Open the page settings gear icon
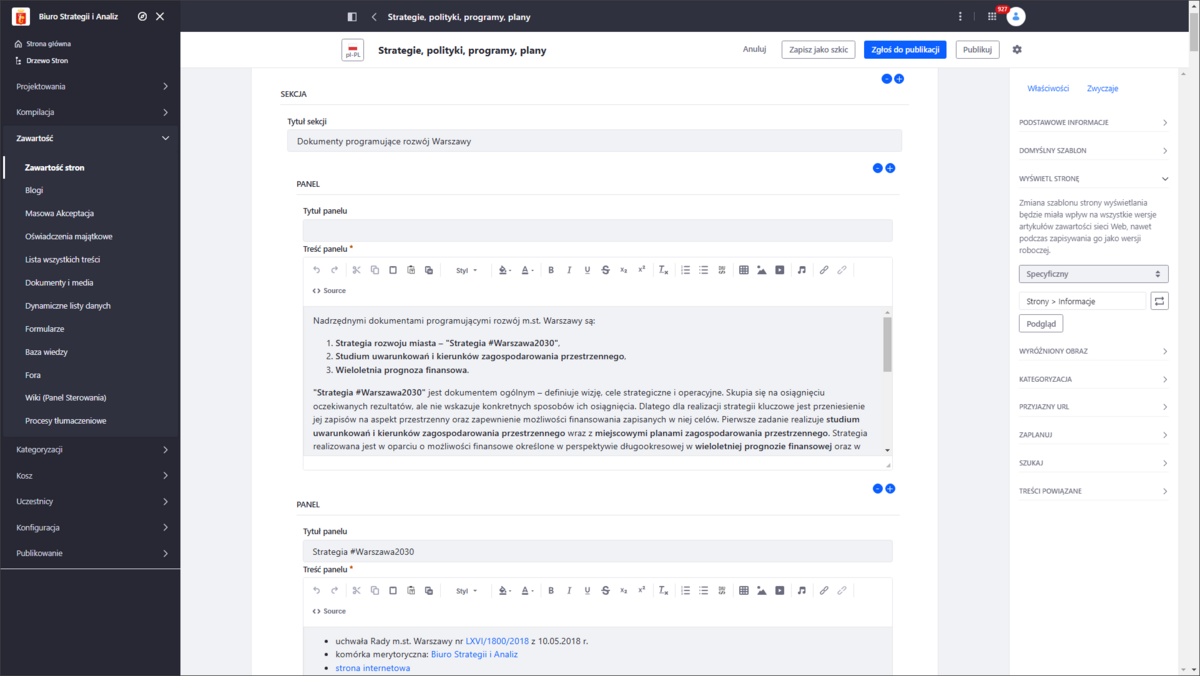 point(1017,50)
